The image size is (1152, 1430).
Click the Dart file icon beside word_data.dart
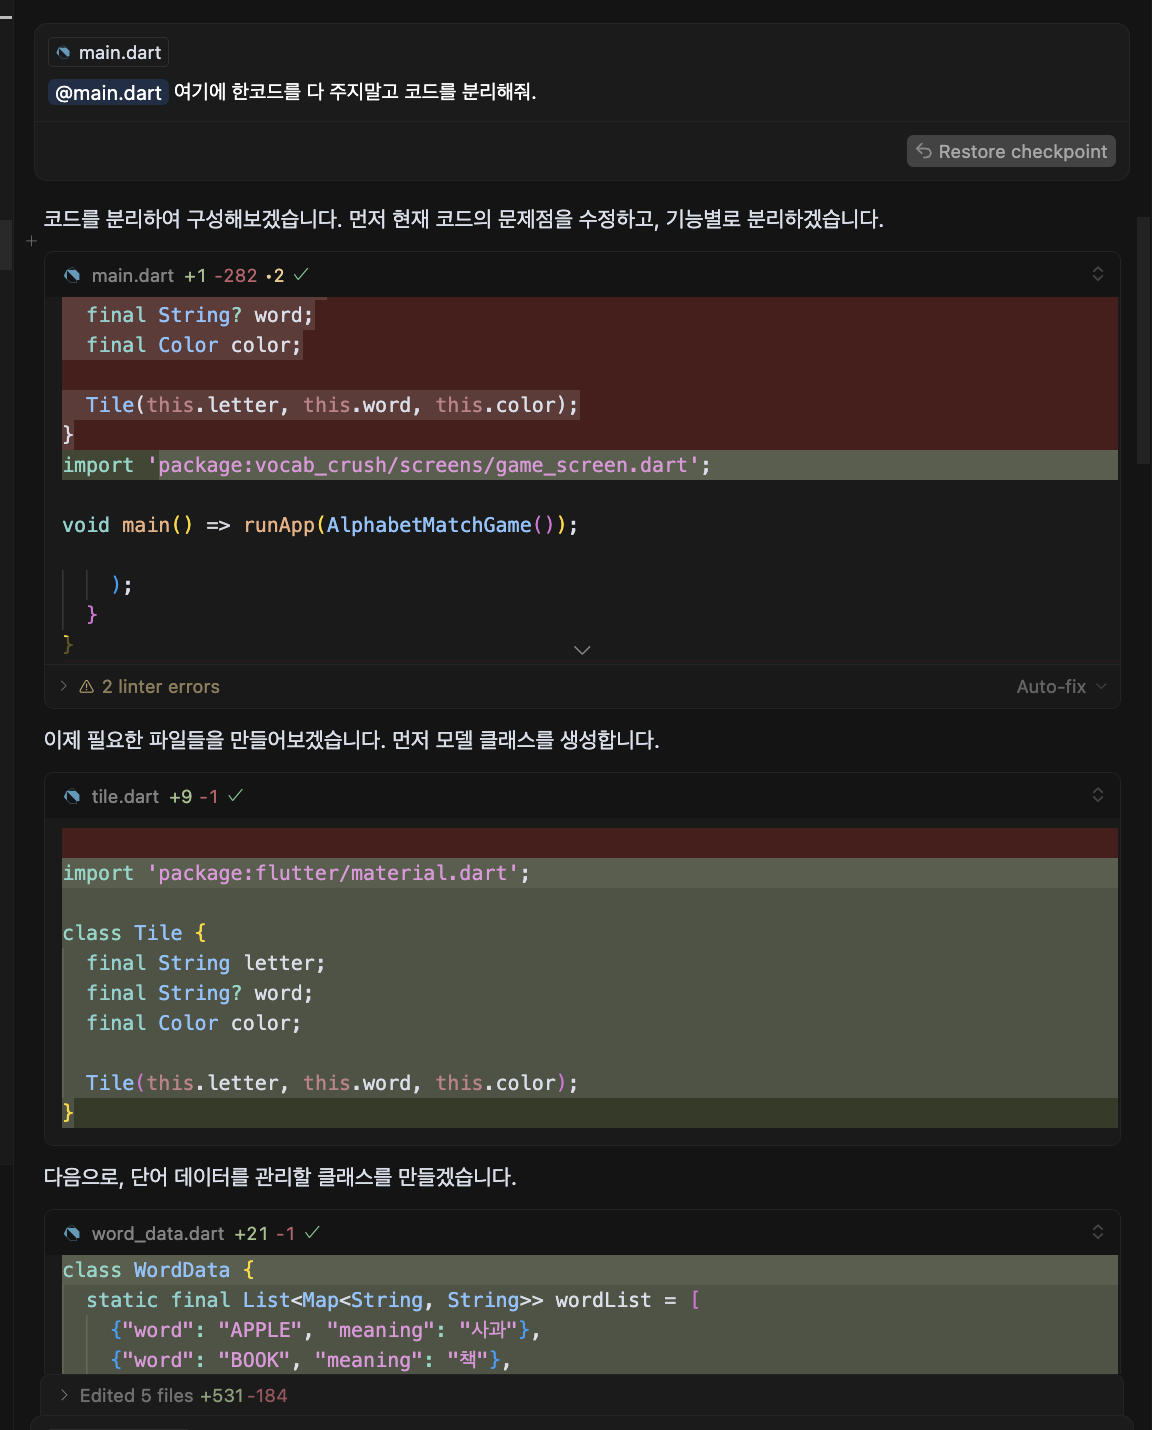72,1234
